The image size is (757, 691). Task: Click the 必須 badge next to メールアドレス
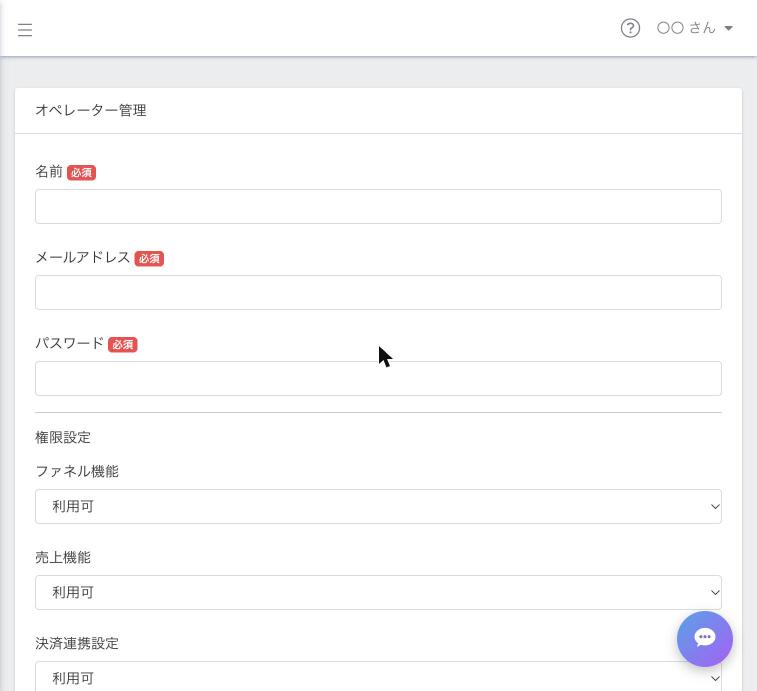point(149,258)
